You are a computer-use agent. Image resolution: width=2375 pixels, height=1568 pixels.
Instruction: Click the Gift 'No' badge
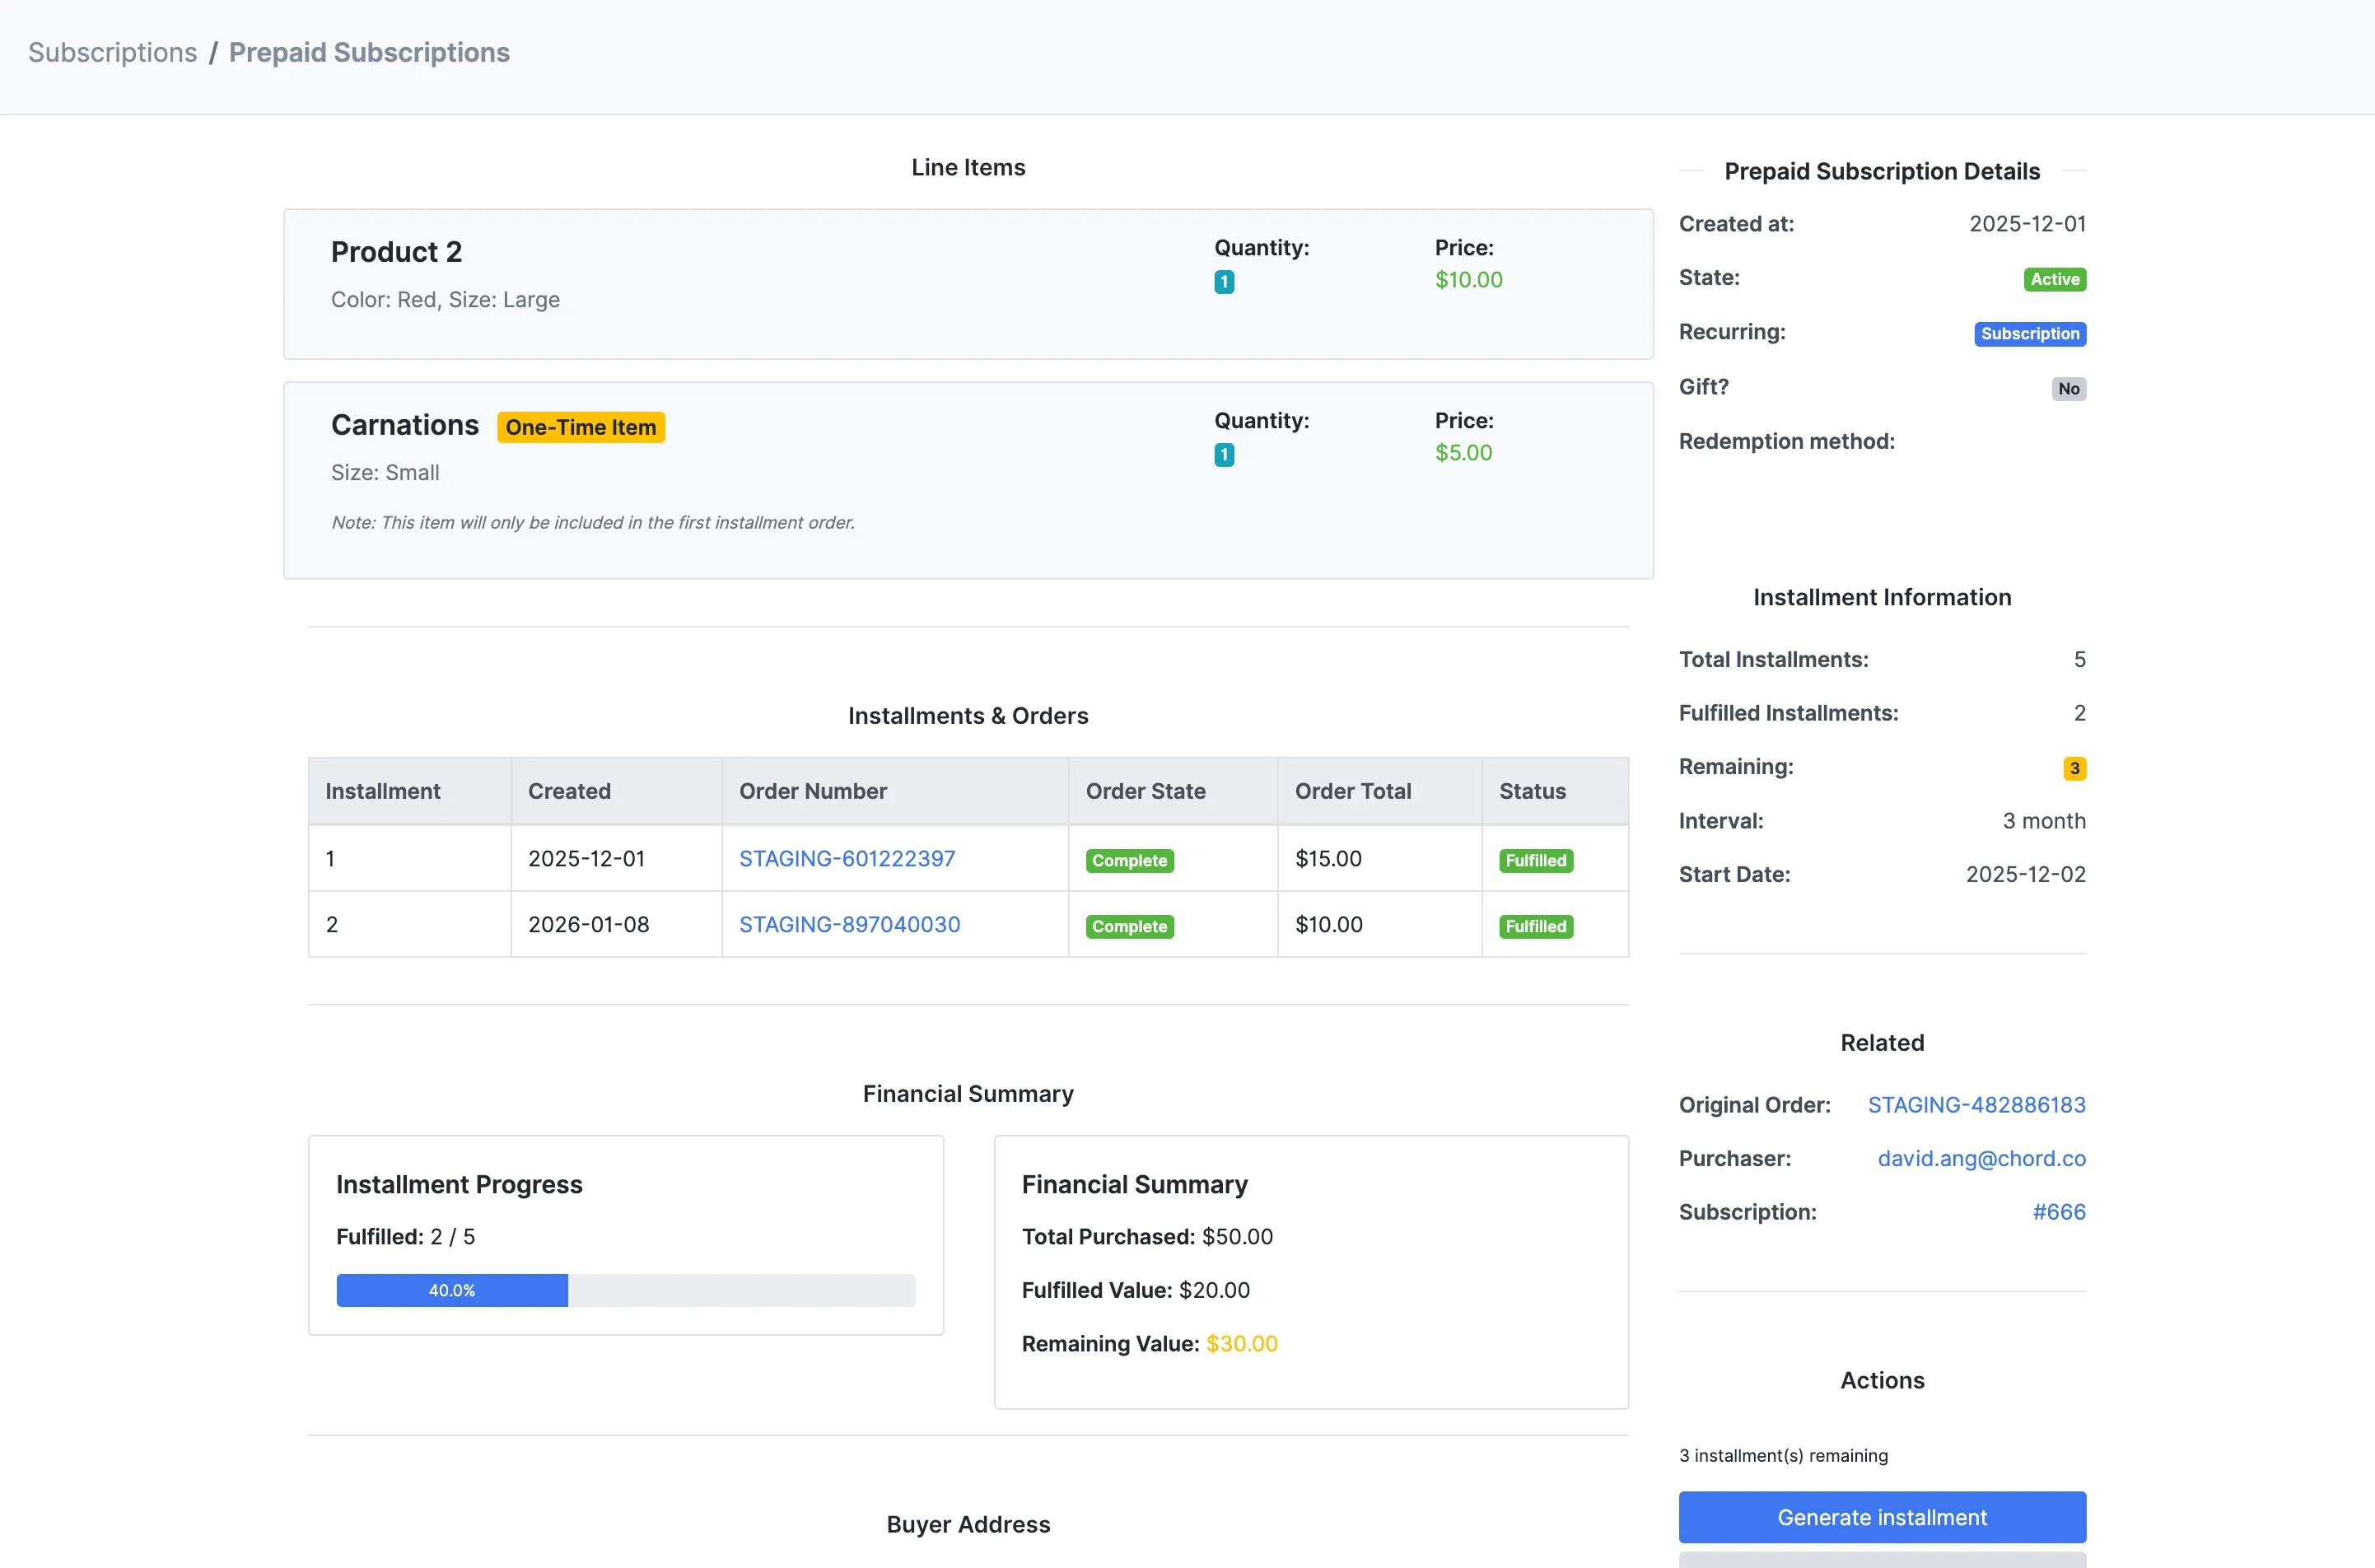click(x=2068, y=388)
